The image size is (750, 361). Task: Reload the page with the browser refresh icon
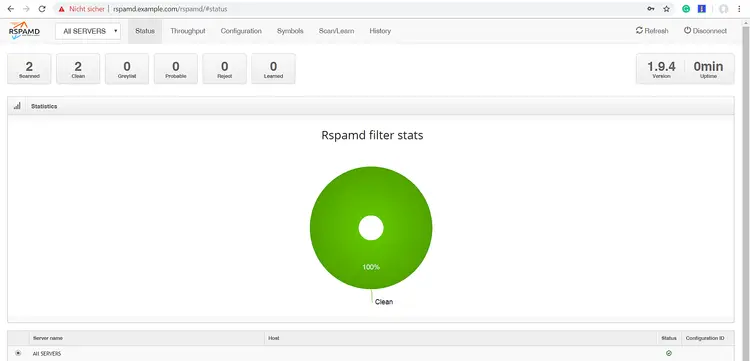(x=42, y=9)
